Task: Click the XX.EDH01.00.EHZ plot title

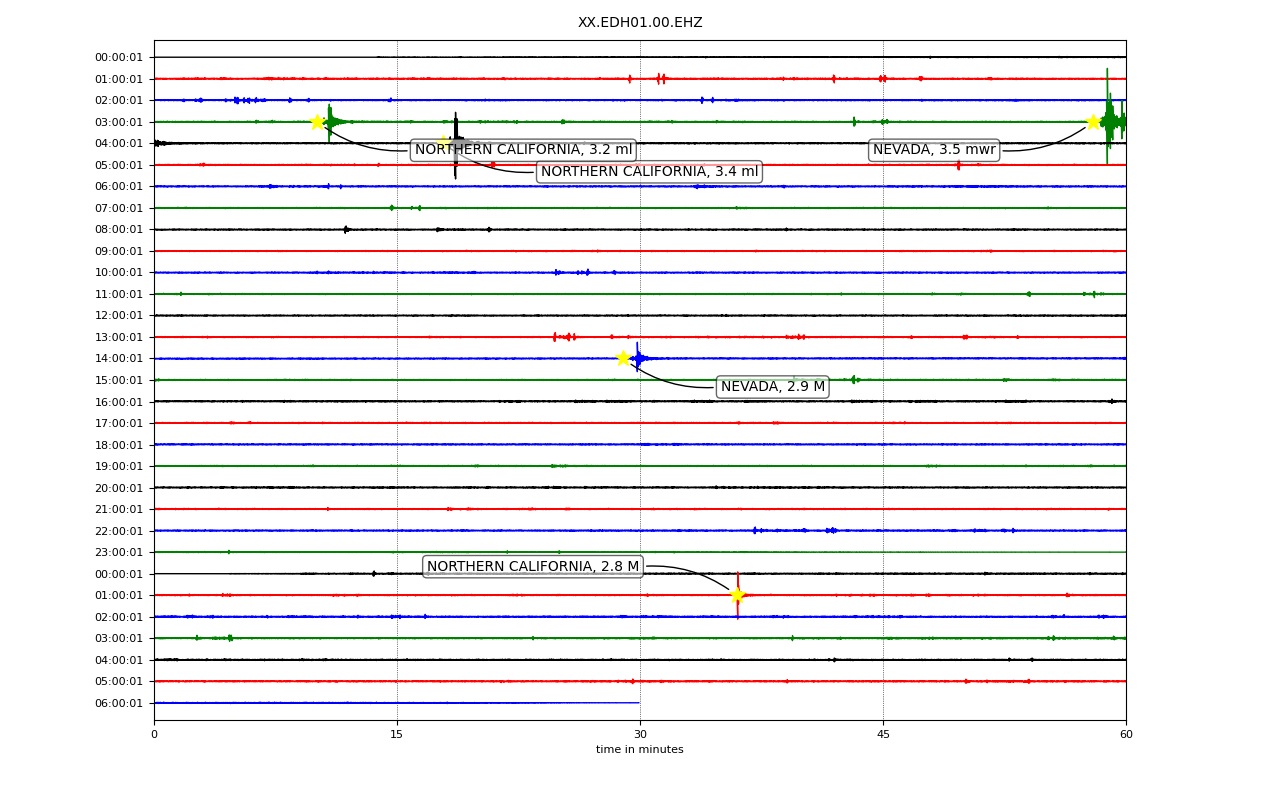Action: [640, 22]
